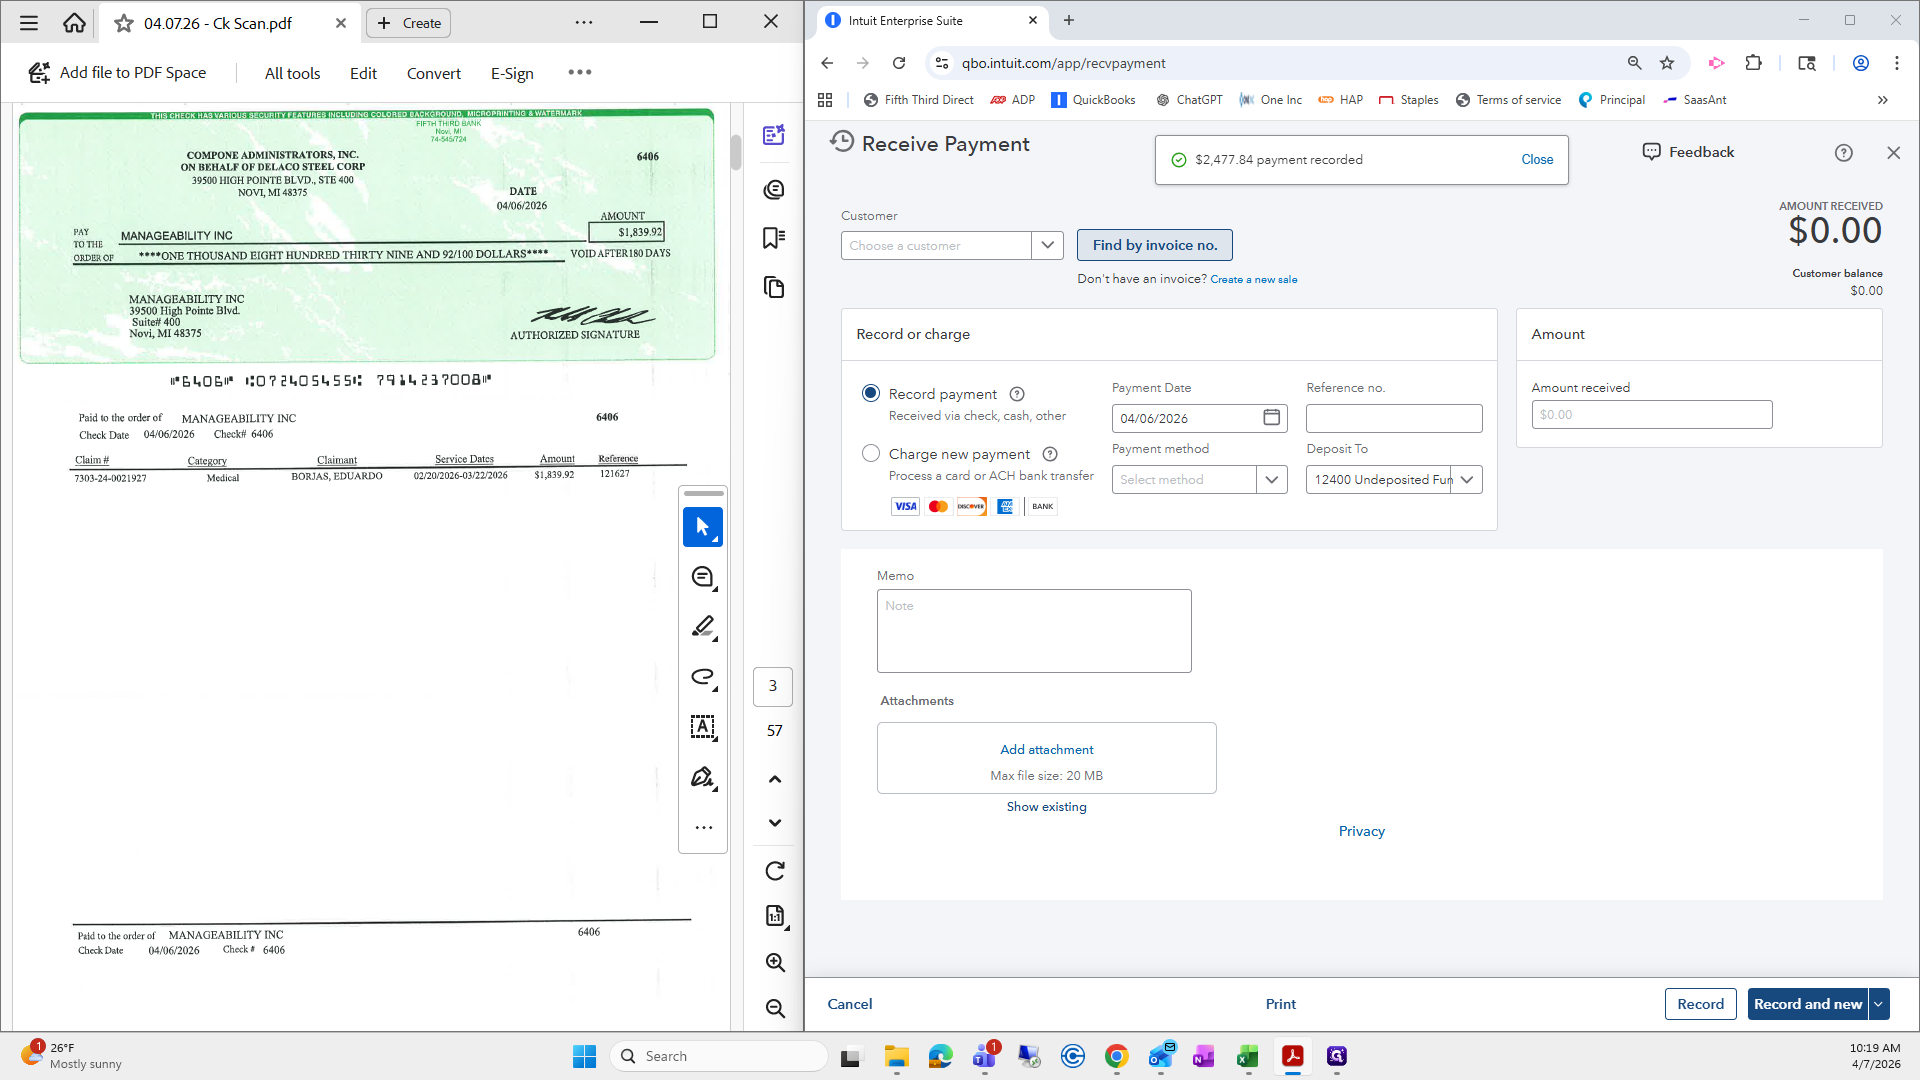Follow the Create a new sale link
Screen dimensions: 1920x1080
pos(1253,279)
